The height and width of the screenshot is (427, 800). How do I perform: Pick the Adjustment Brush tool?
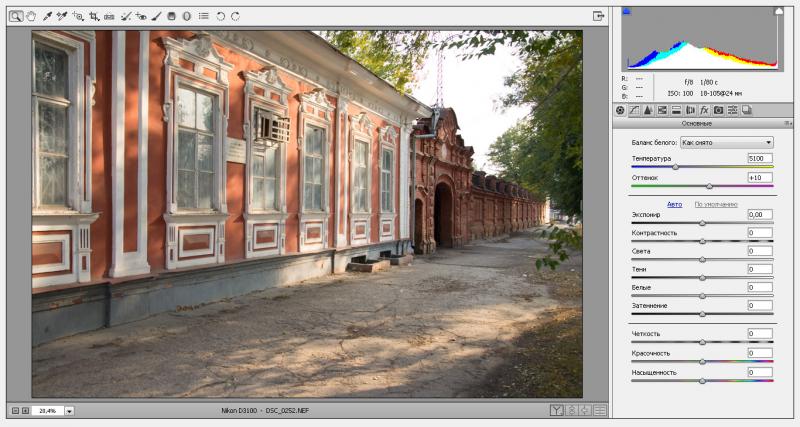coord(157,16)
